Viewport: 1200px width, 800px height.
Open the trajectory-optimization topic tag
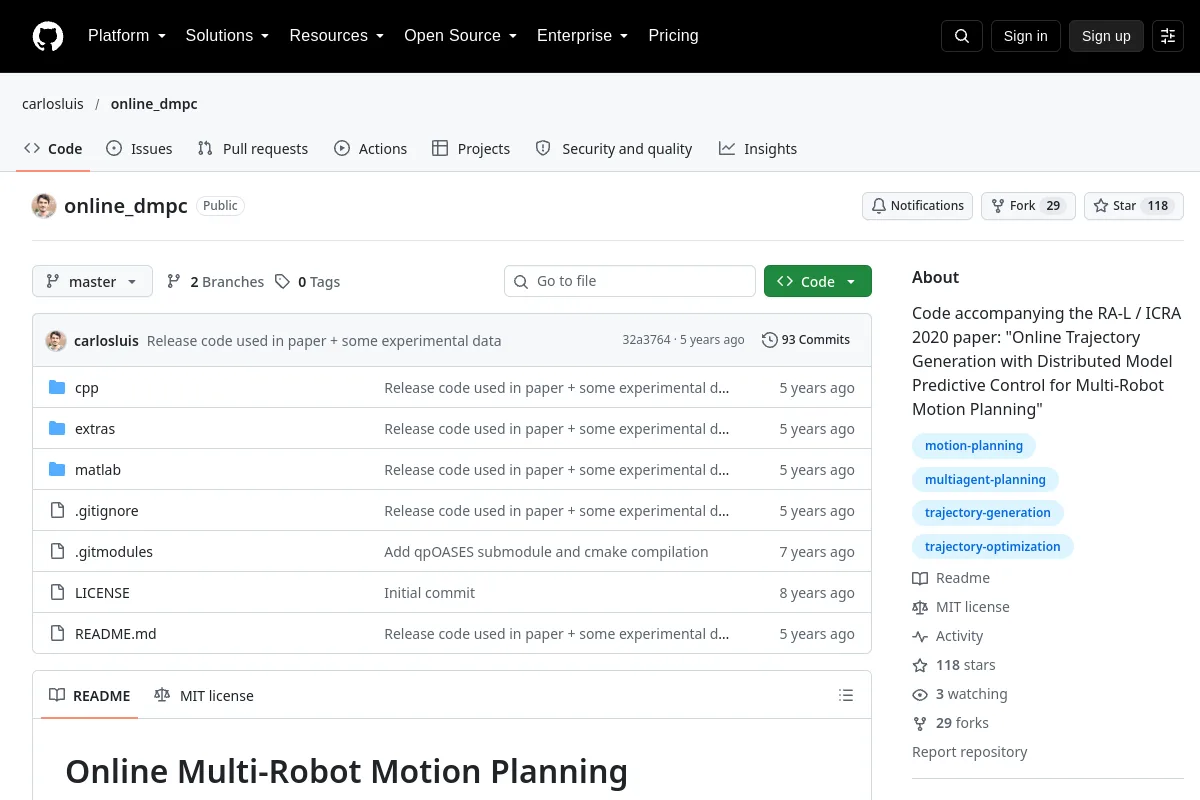click(993, 547)
